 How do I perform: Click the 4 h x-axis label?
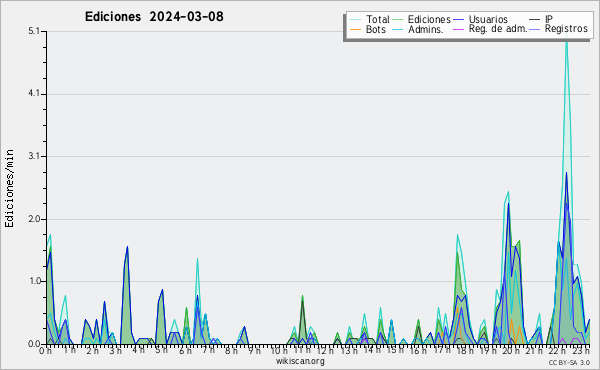(x=139, y=350)
